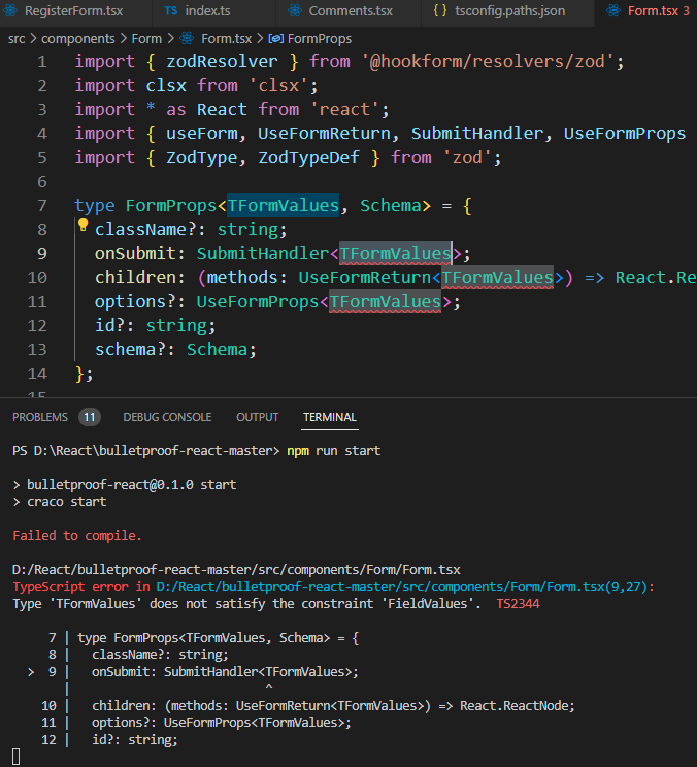This screenshot has width=697, height=767.
Task: Click the problems count badge 11
Action: 90,417
